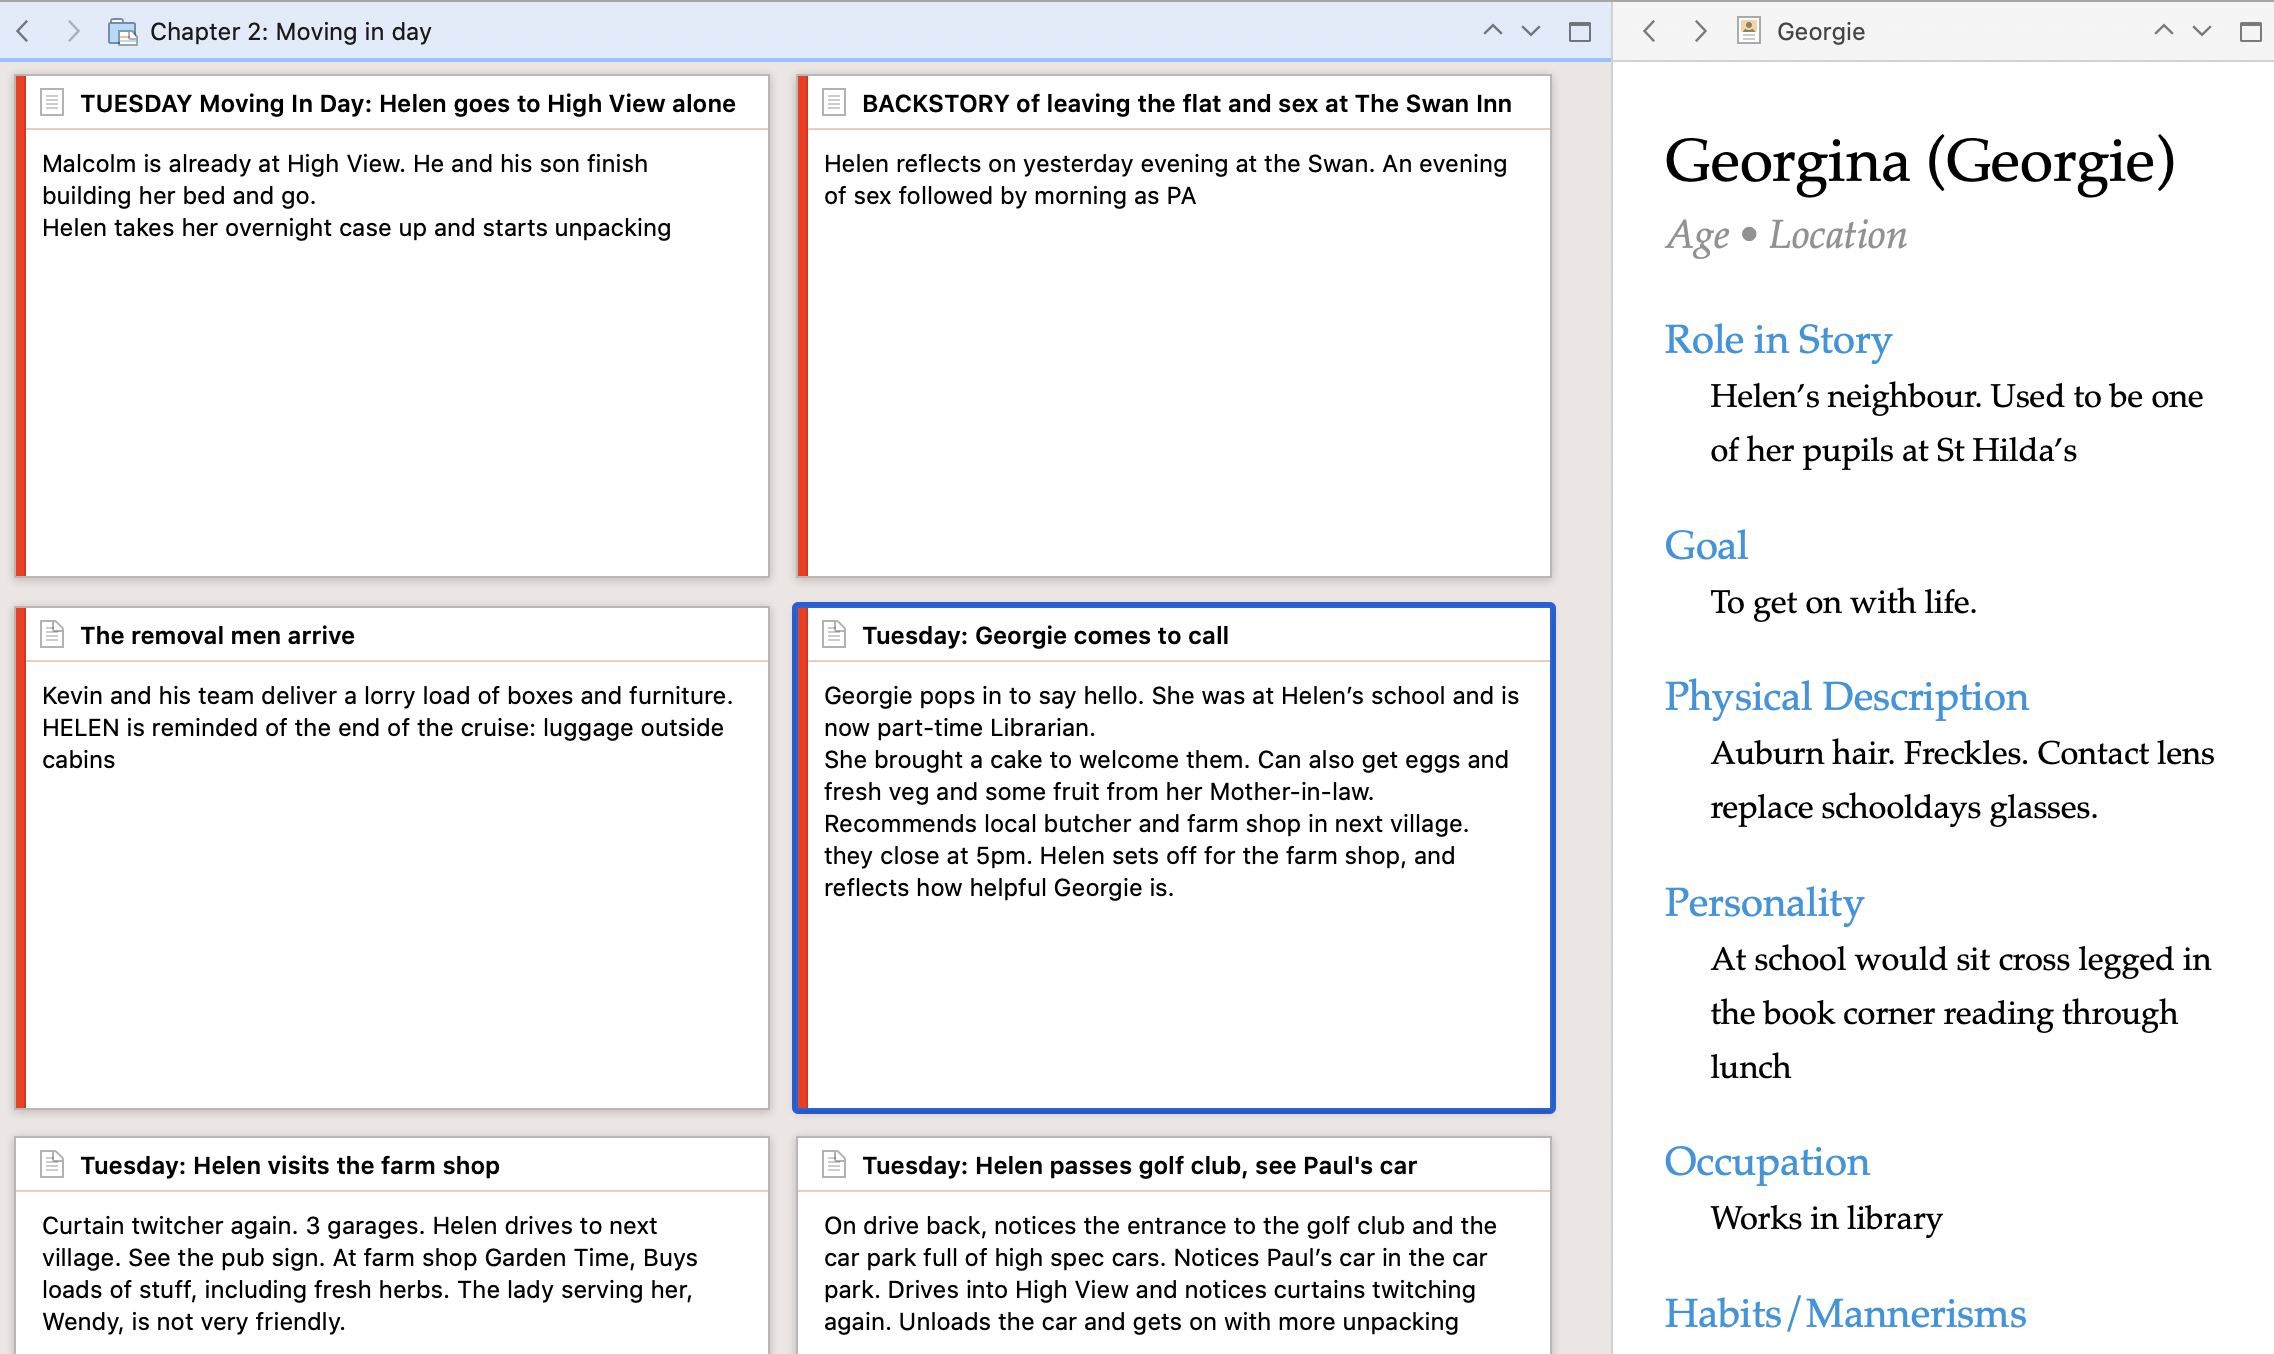Viewport: 2274px width, 1354px height.
Task: Select the title Tuesday: Georgie comes to call
Action: 1045,636
